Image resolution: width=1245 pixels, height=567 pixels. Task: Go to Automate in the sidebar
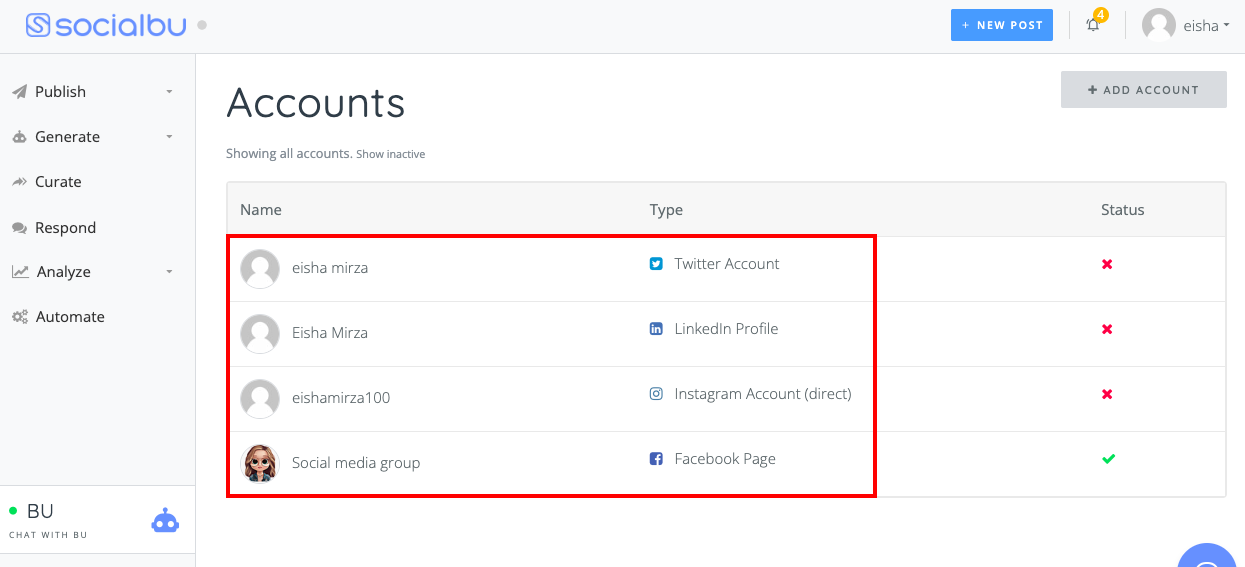click(97, 317)
